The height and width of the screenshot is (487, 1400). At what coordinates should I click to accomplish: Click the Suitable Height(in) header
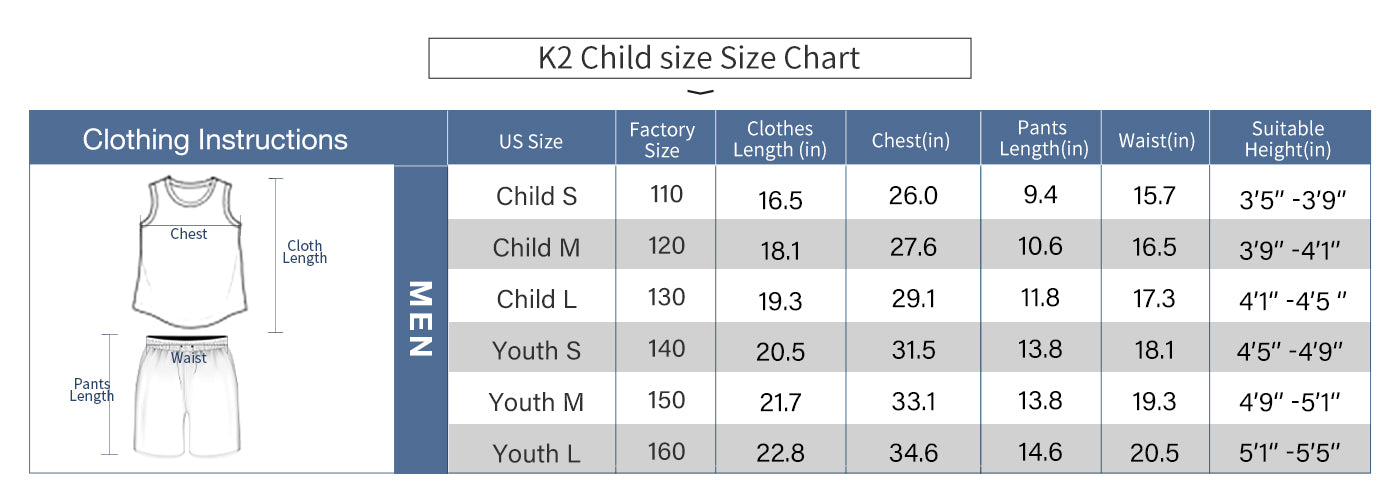(1288, 139)
